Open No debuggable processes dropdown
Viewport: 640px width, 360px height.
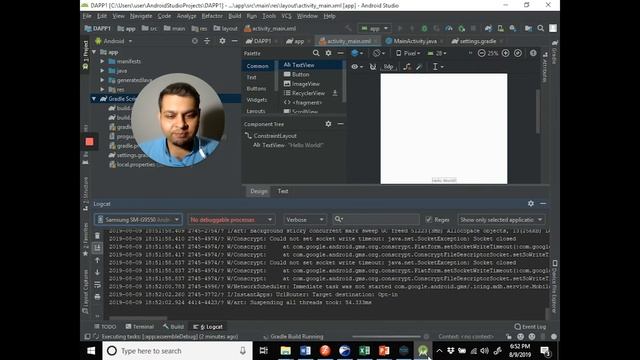[x=231, y=220]
